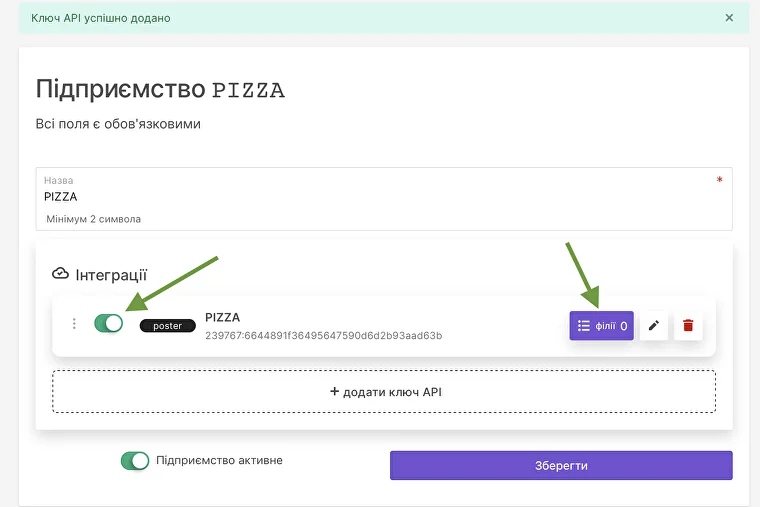Click the Інтеграції section title

tap(111, 274)
